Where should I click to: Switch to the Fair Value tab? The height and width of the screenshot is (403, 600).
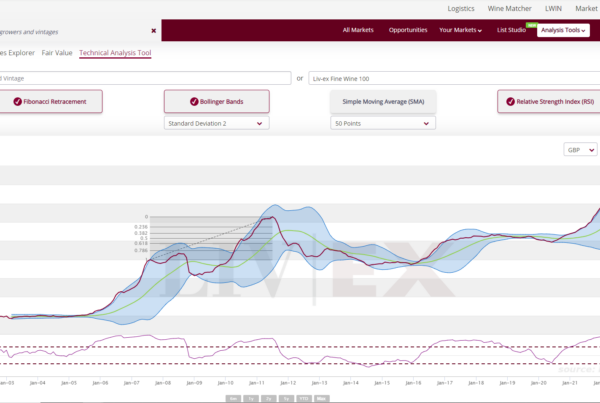point(57,53)
